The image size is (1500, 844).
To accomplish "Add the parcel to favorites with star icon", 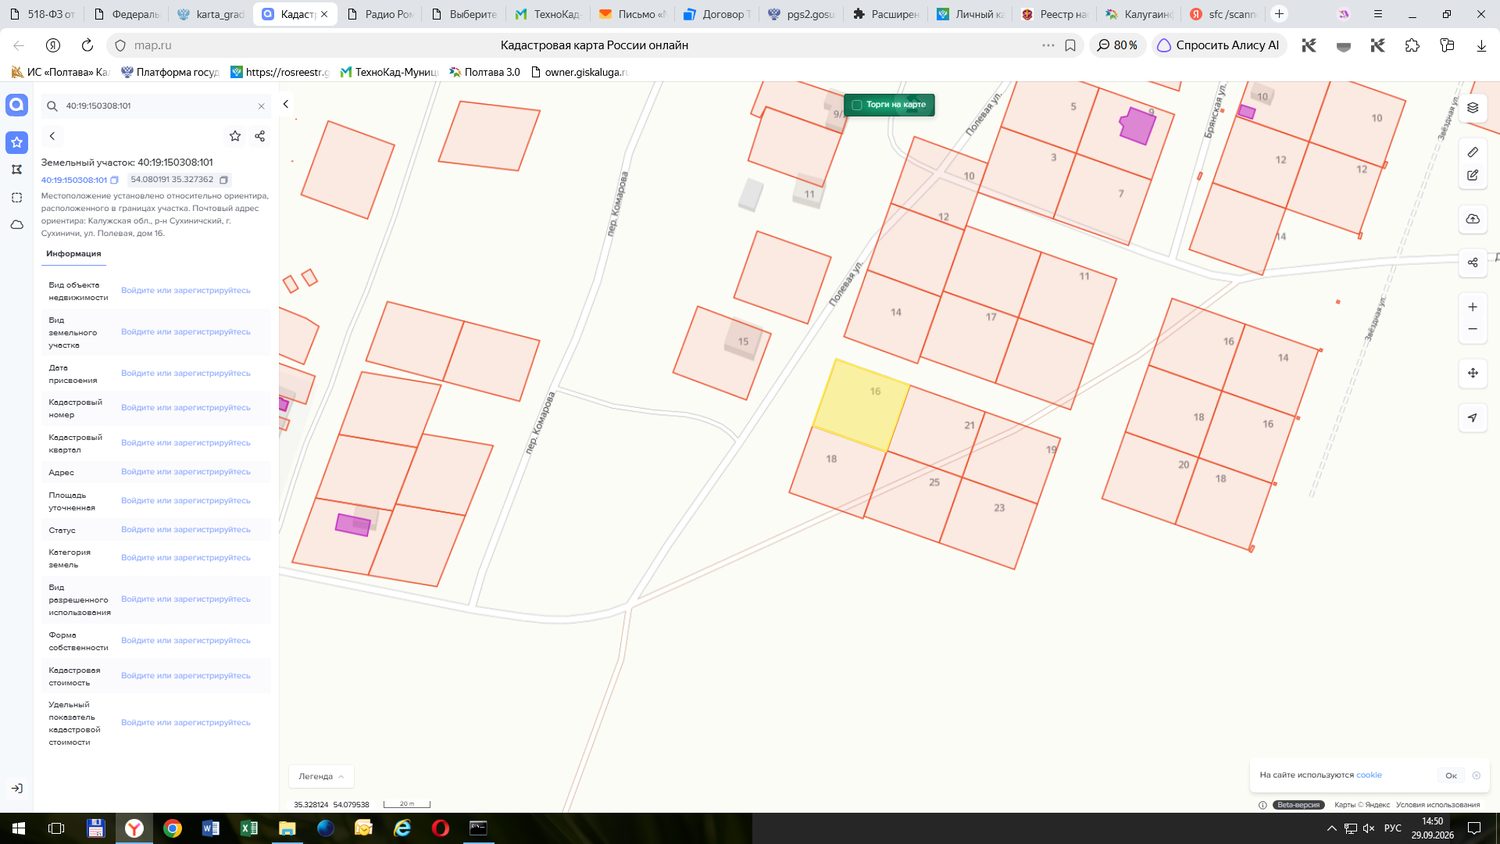I will coord(235,136).
